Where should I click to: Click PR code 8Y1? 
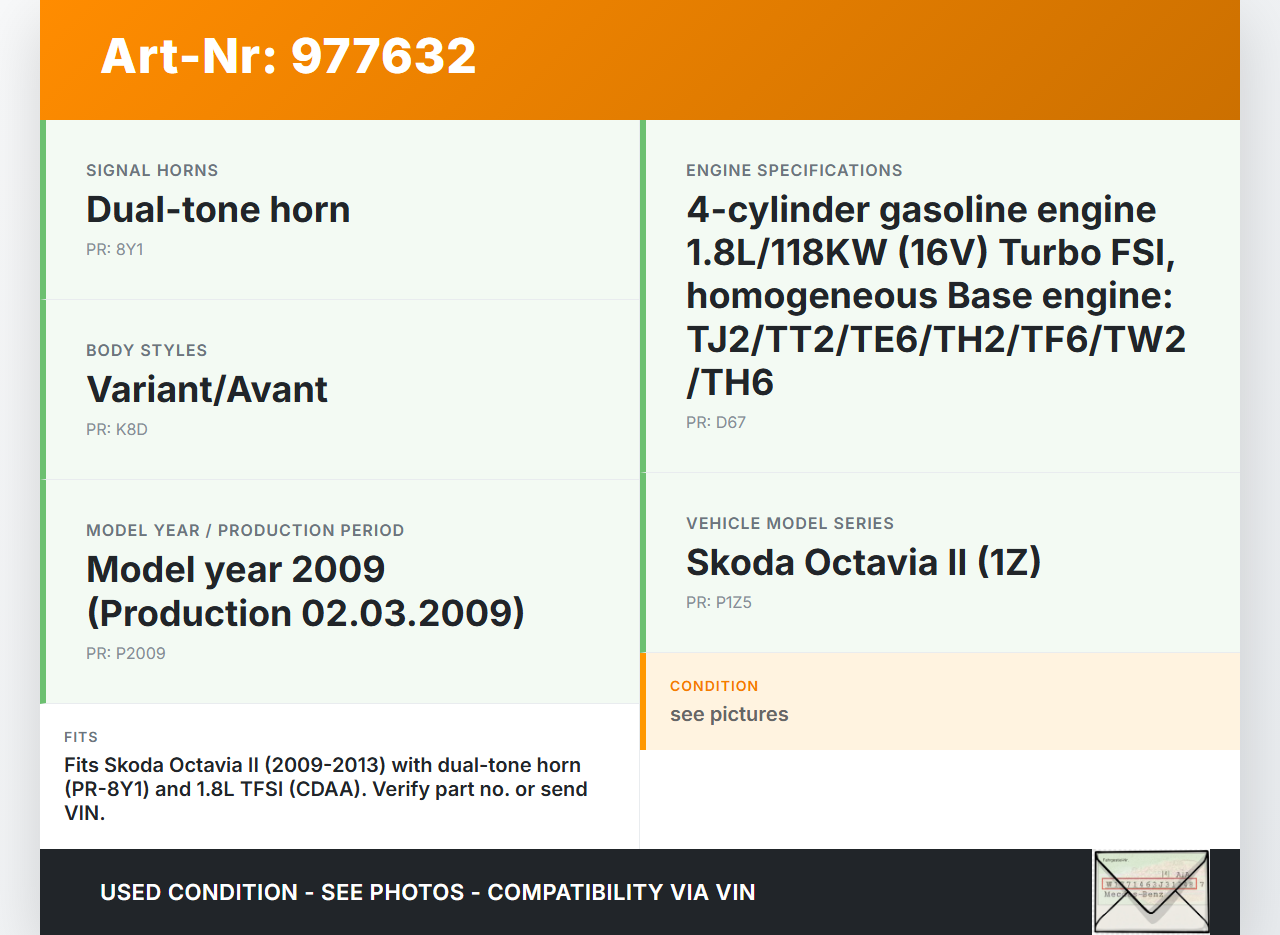[115, 249]
